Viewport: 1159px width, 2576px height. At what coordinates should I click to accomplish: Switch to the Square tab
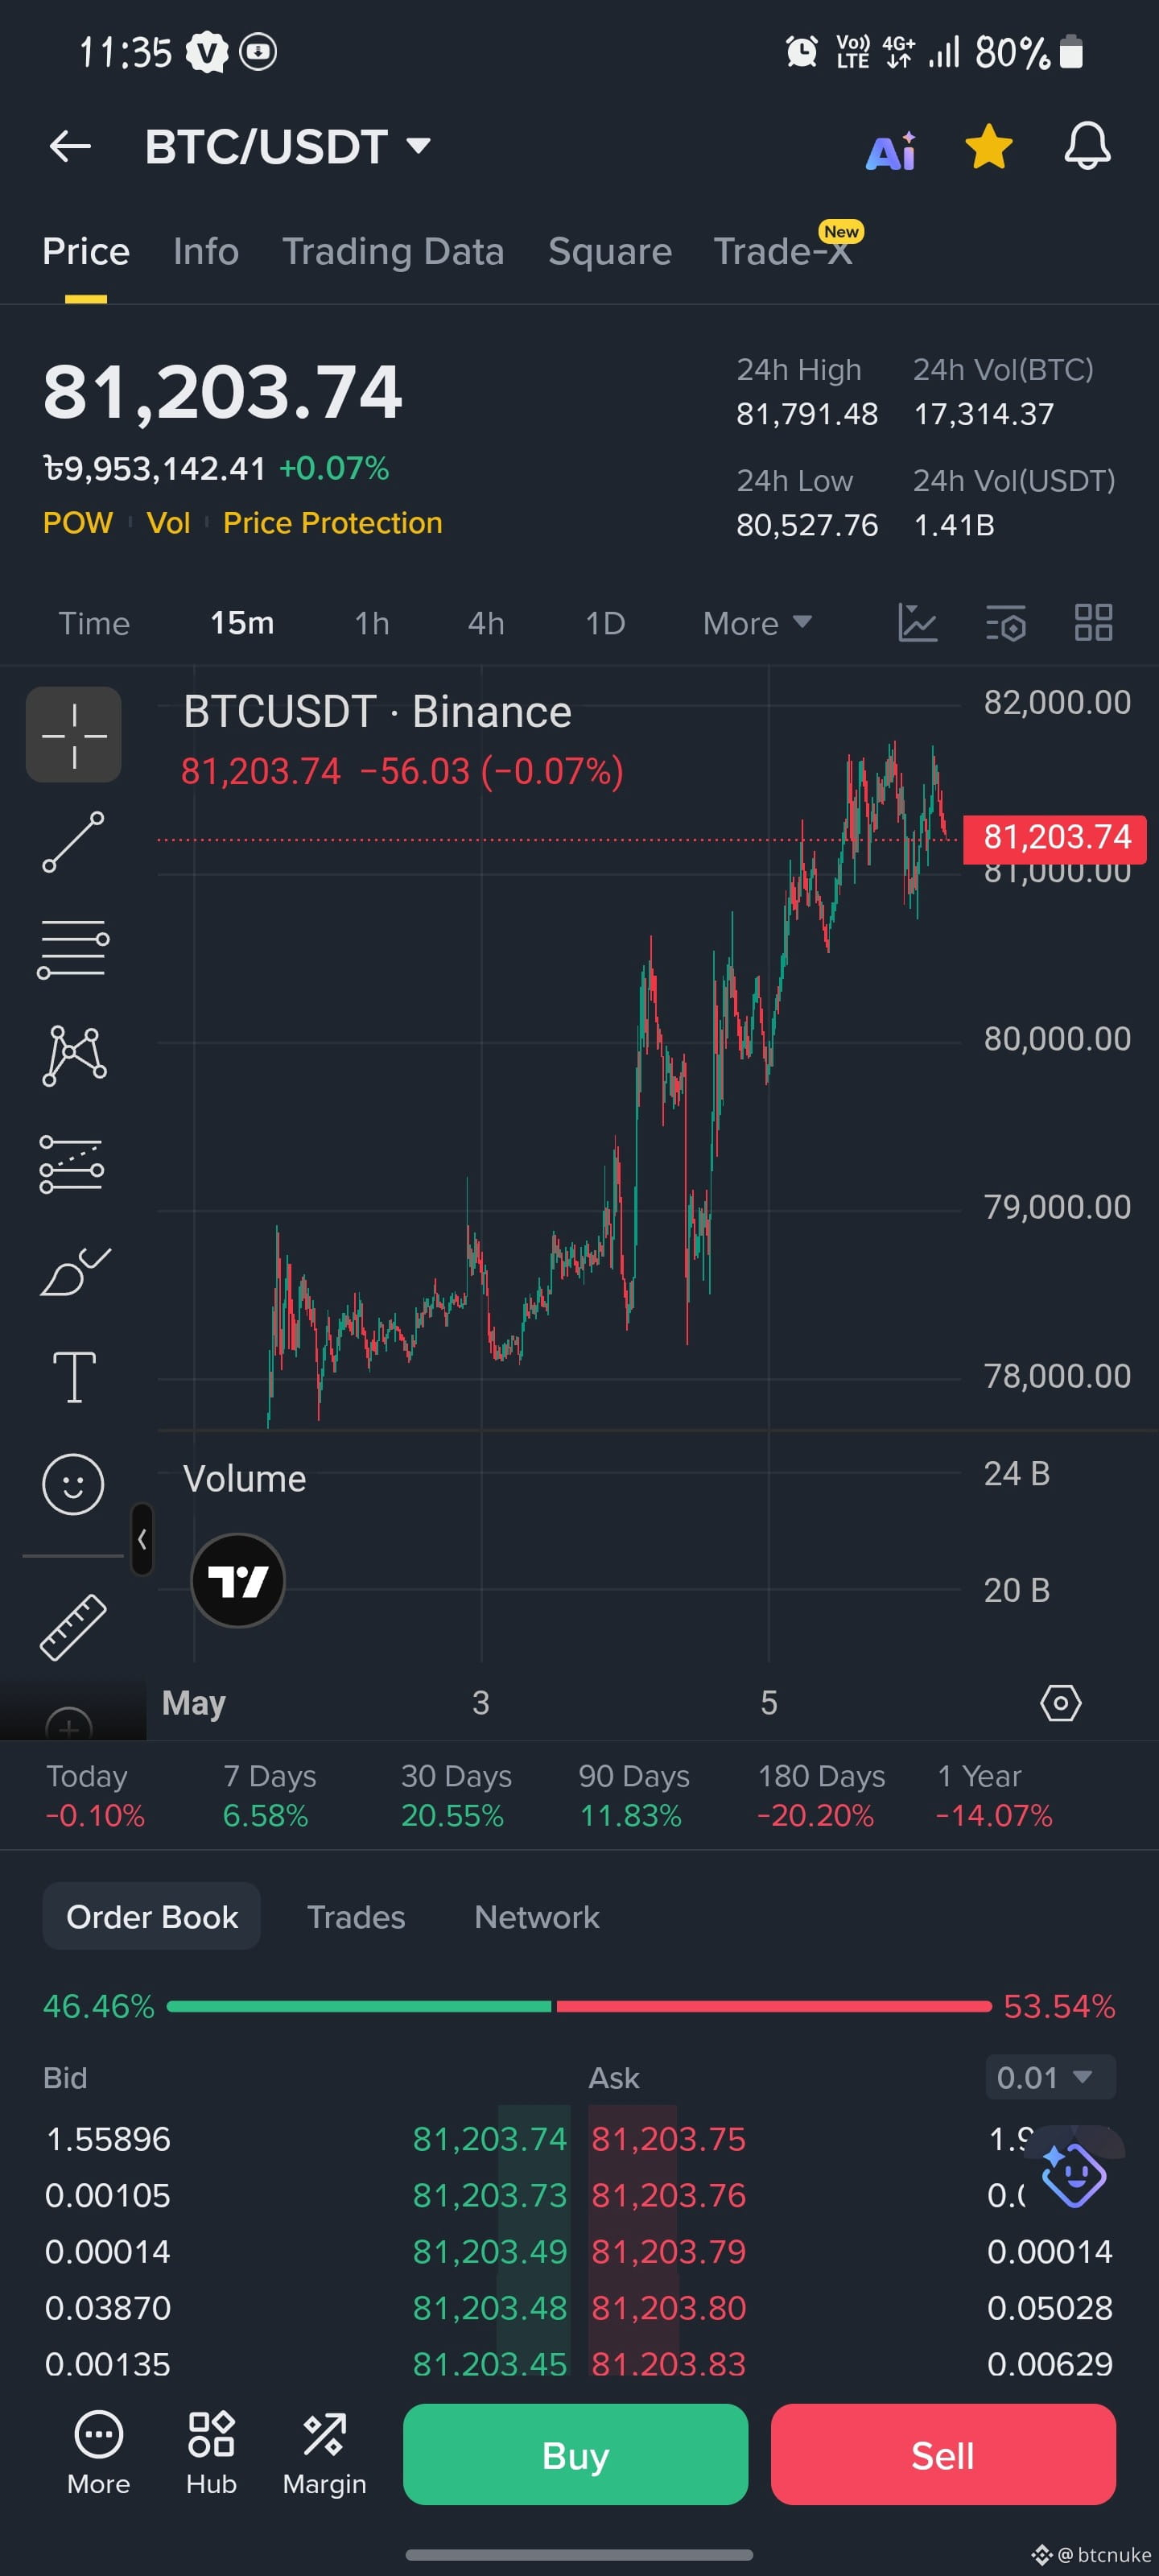coord(610,251)
